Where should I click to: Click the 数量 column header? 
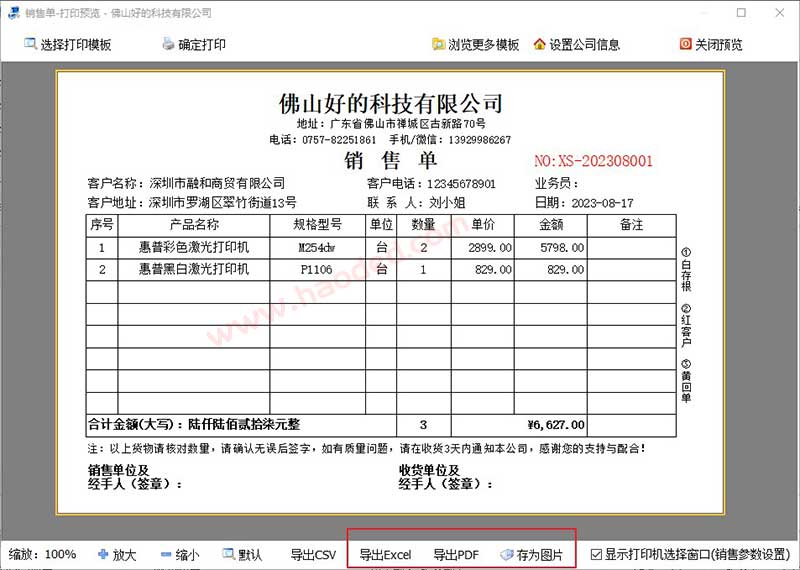(423, 225)
